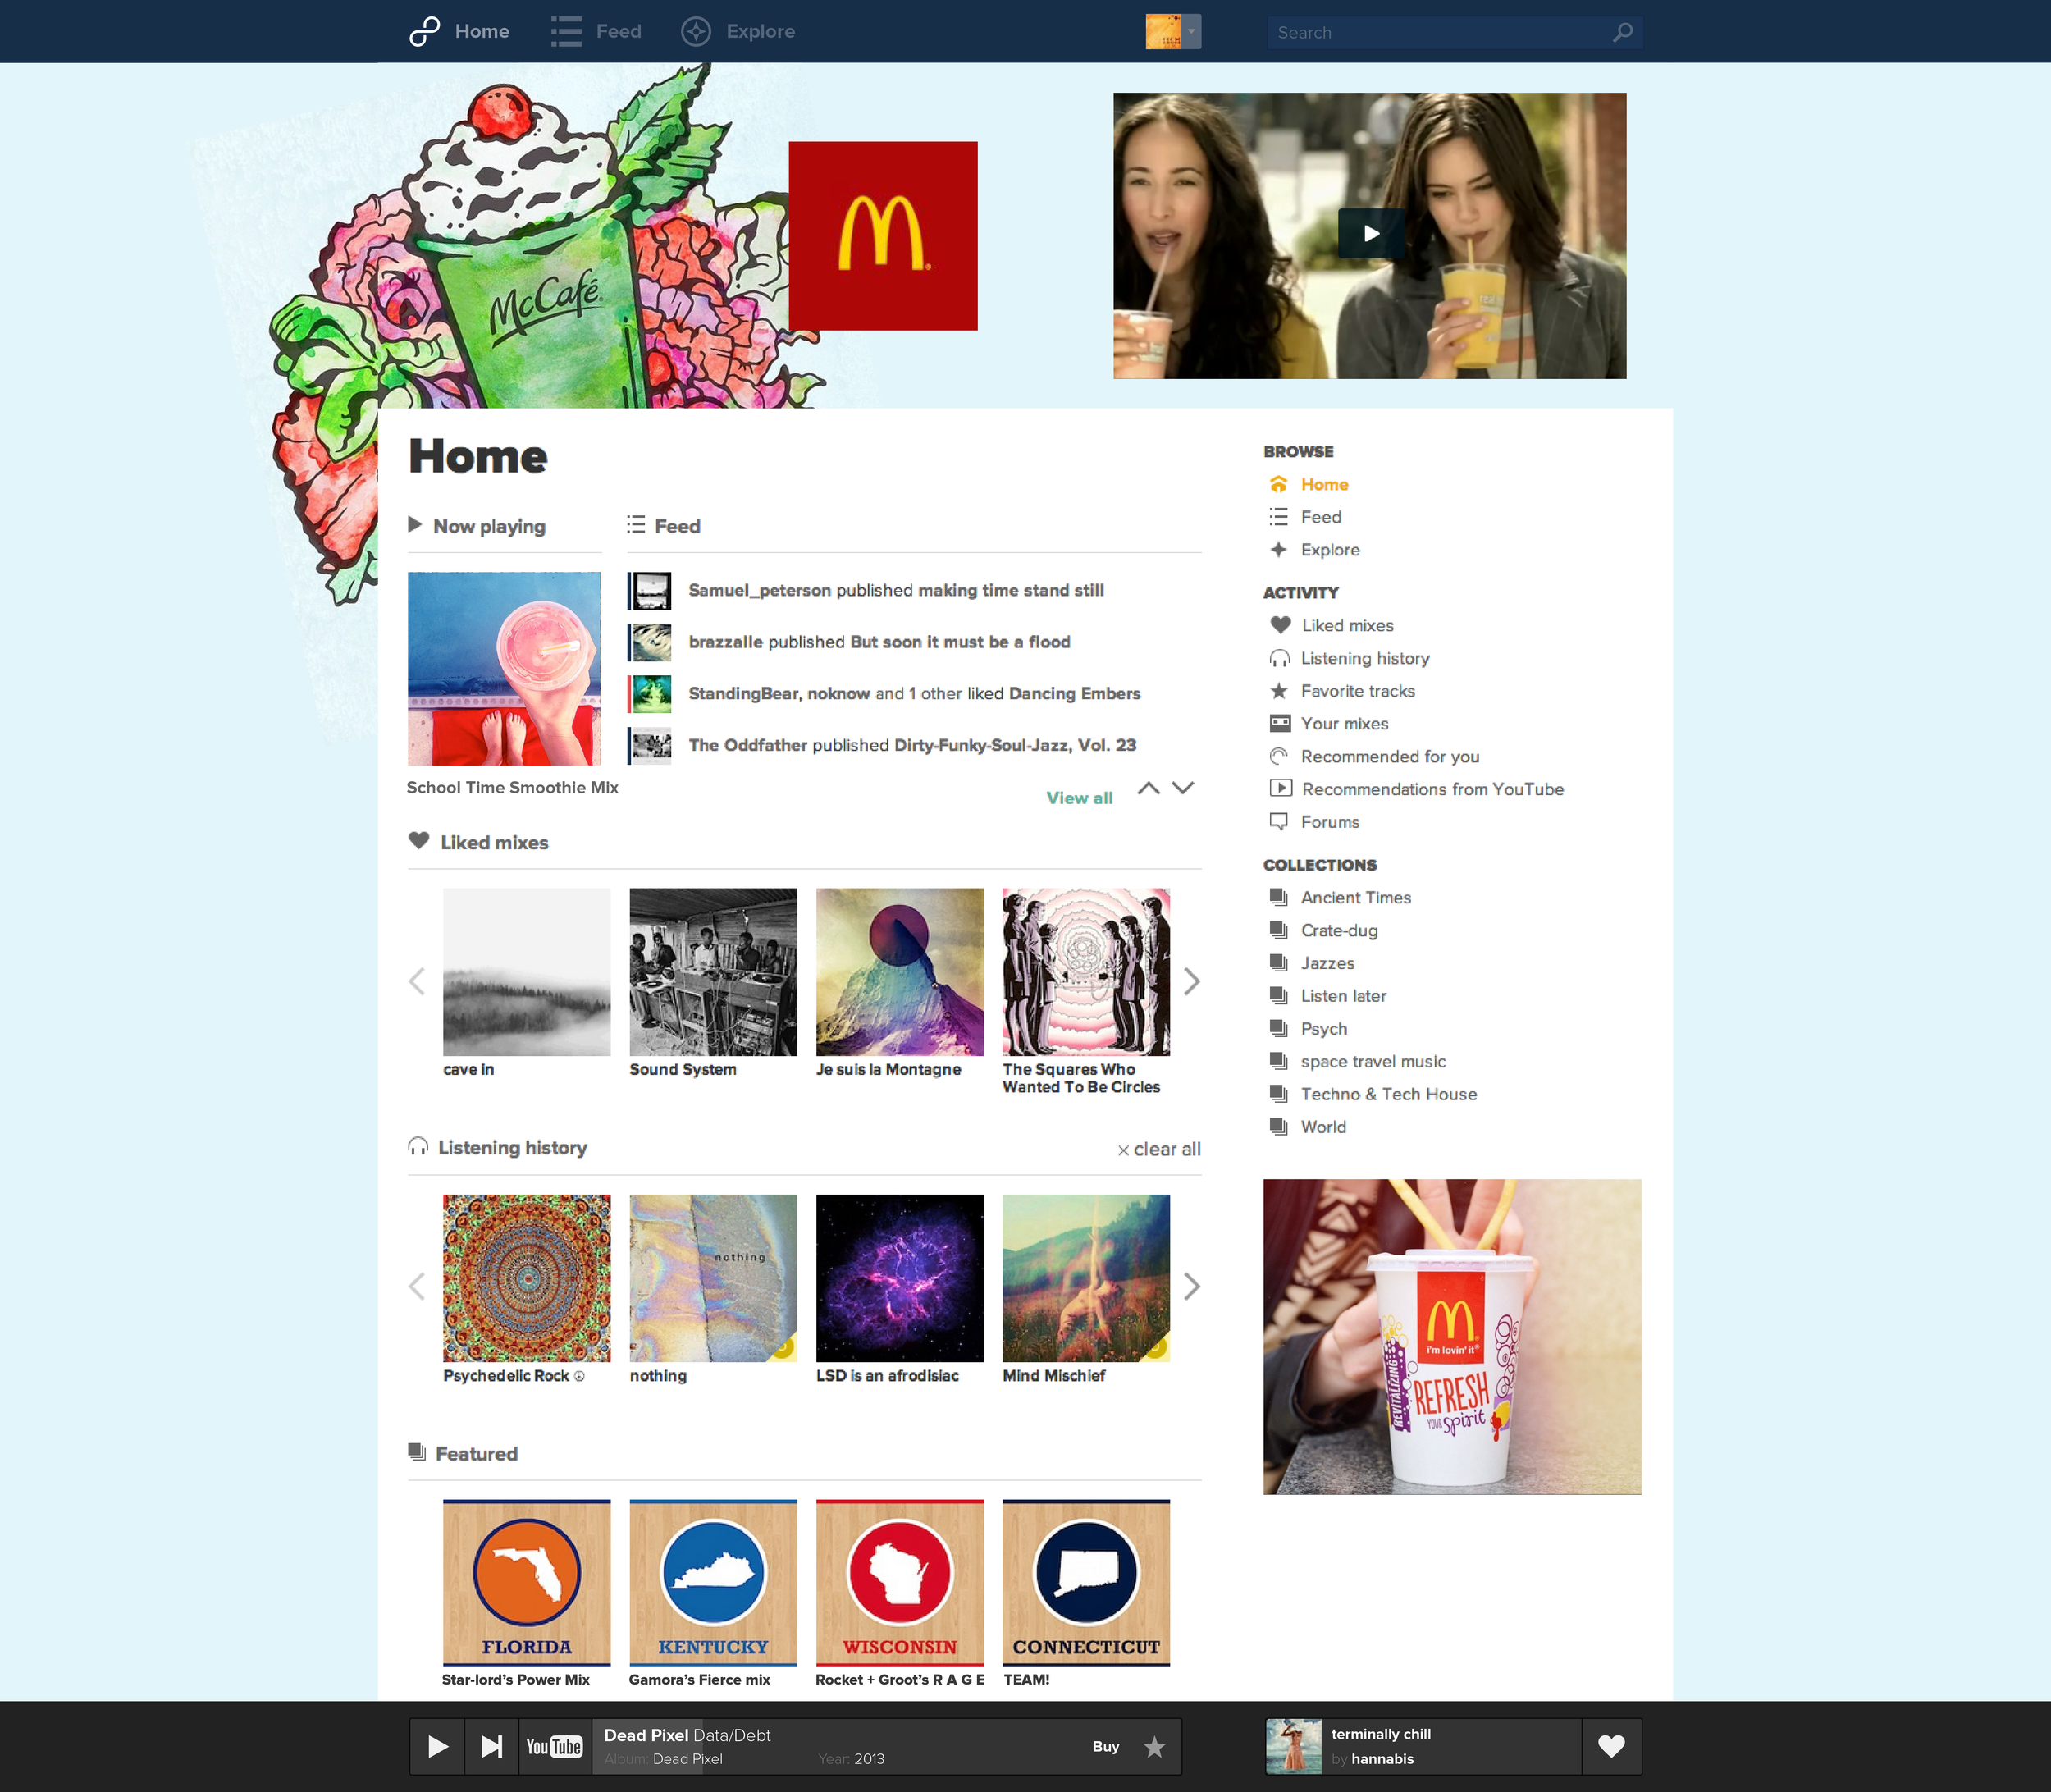Open LSD is an afrodisiac mix cover
This screenshot has width=2051, height=1792.
[x=900, y=1278]
